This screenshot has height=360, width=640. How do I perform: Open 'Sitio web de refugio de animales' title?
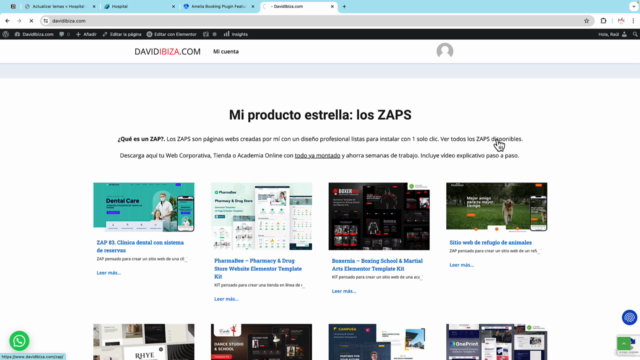point(491,242)
